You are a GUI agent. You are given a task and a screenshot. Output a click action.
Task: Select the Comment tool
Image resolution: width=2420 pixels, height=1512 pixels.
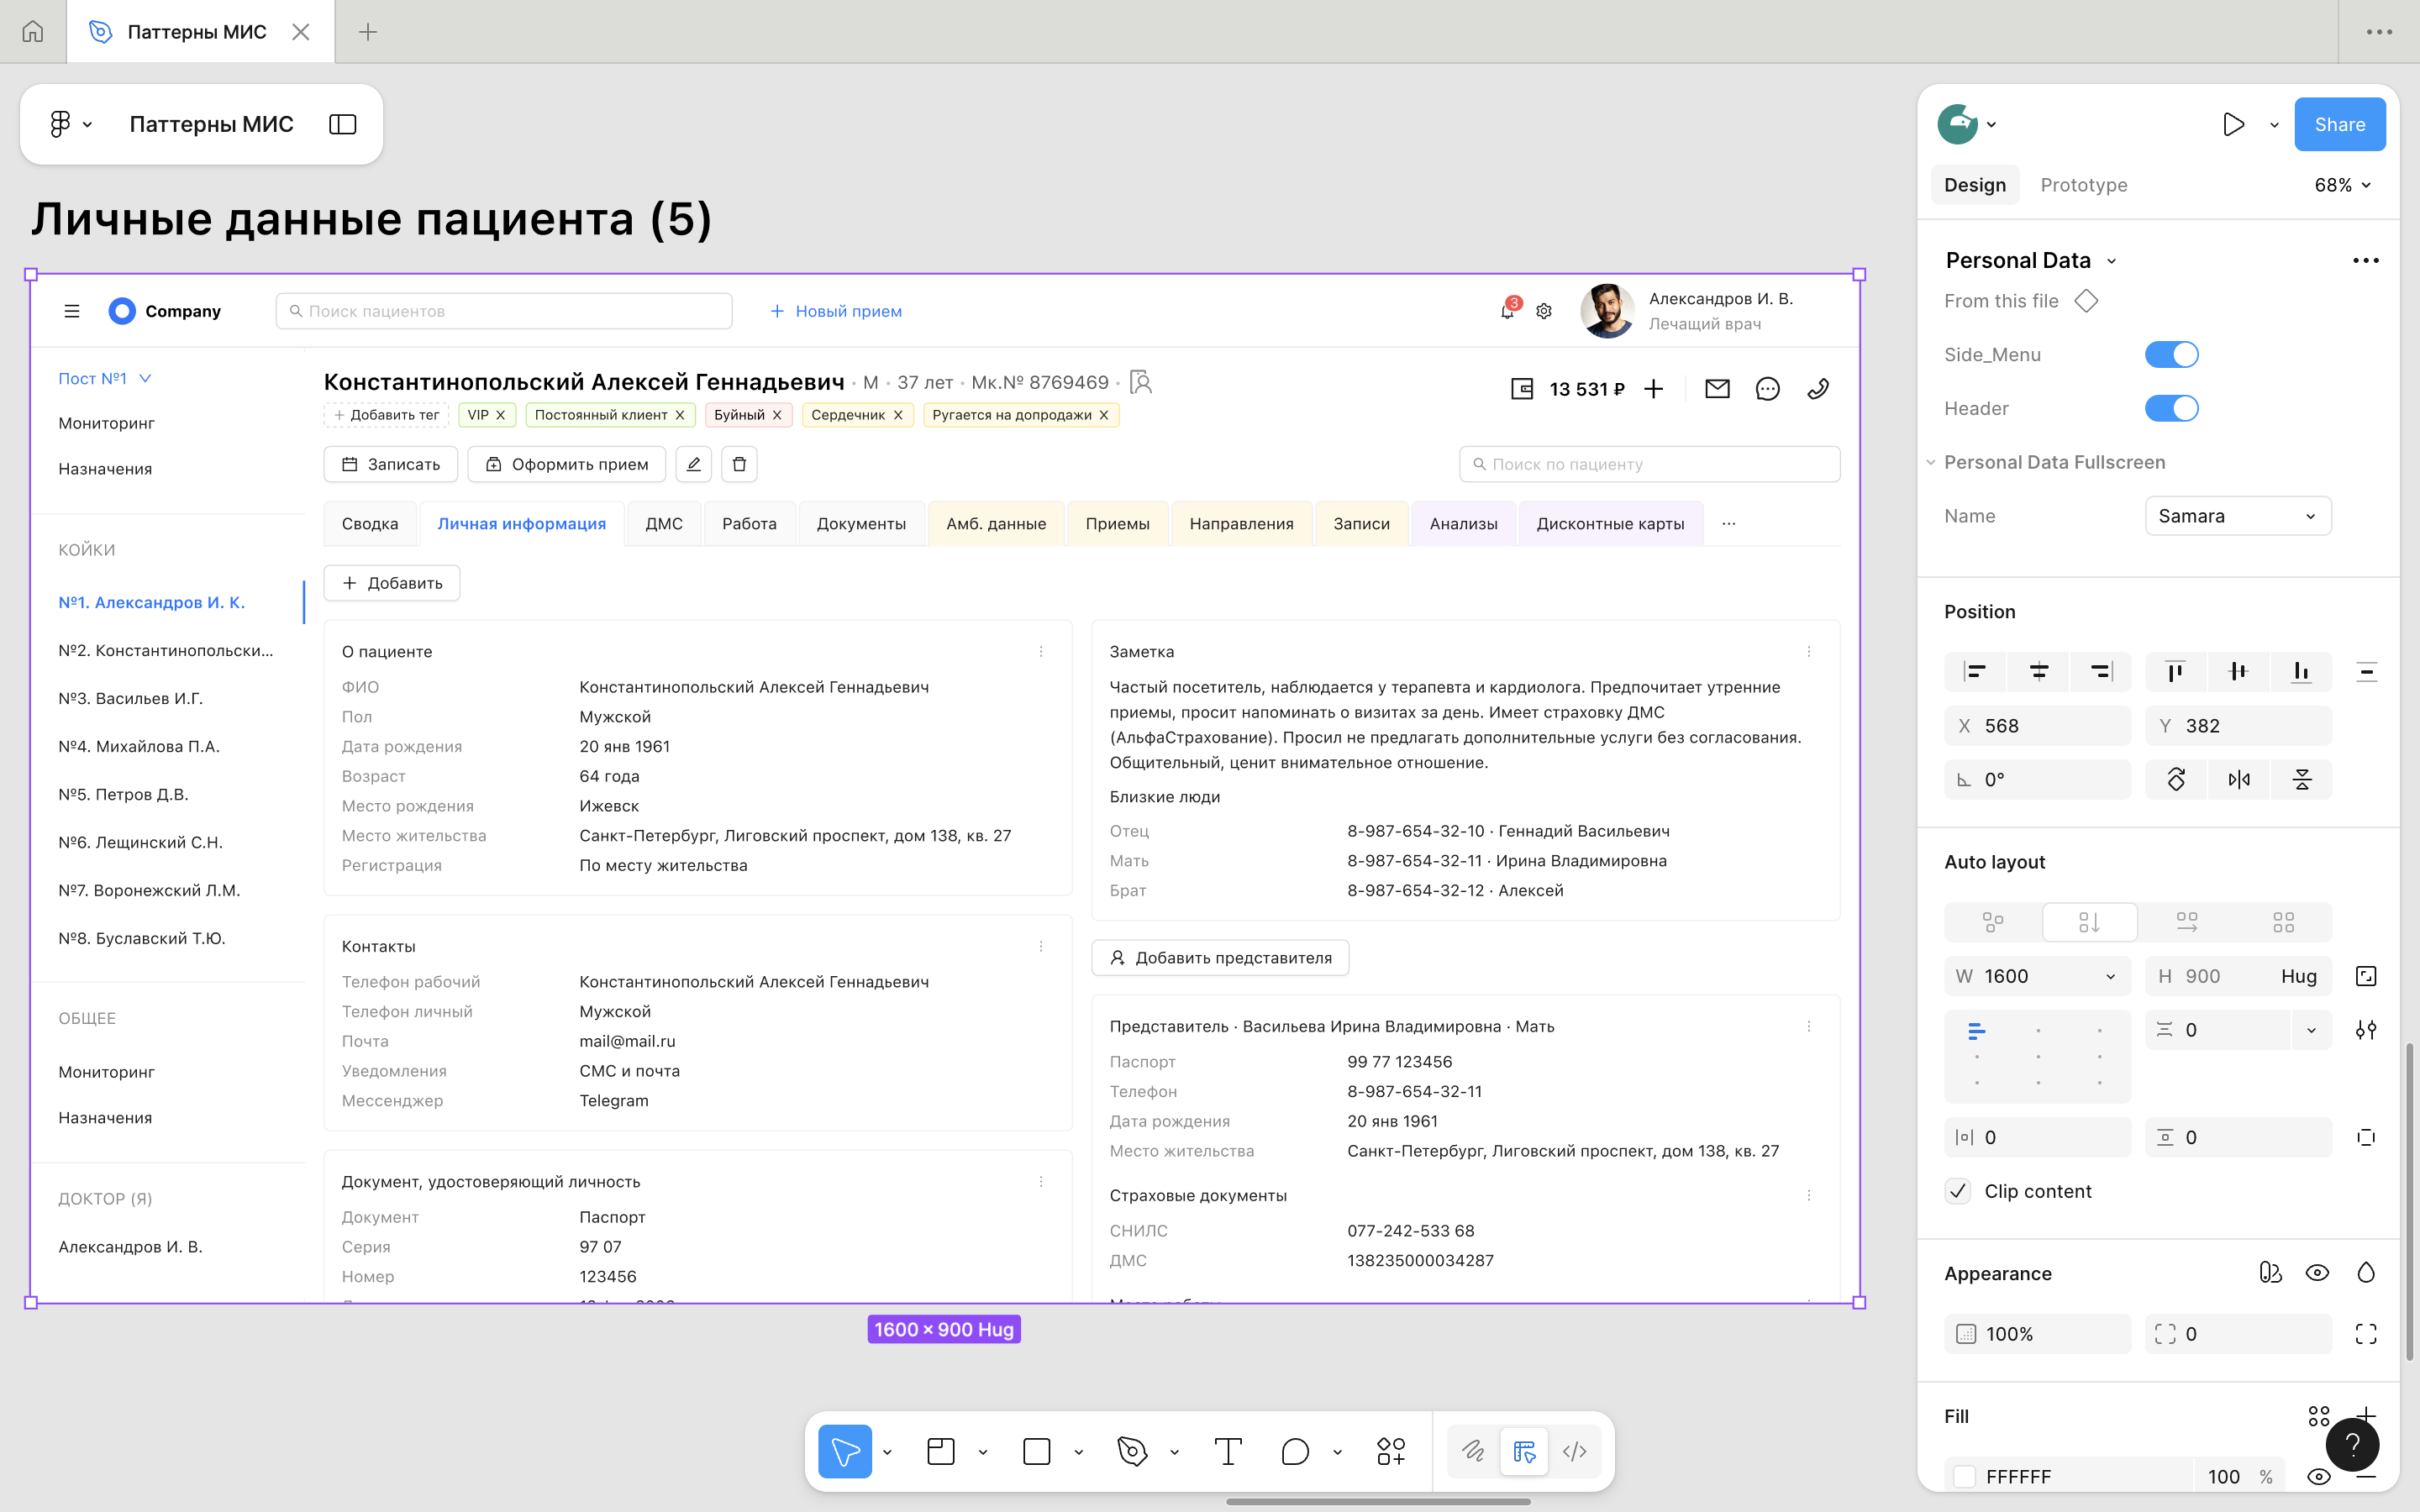(1295, 1451)
